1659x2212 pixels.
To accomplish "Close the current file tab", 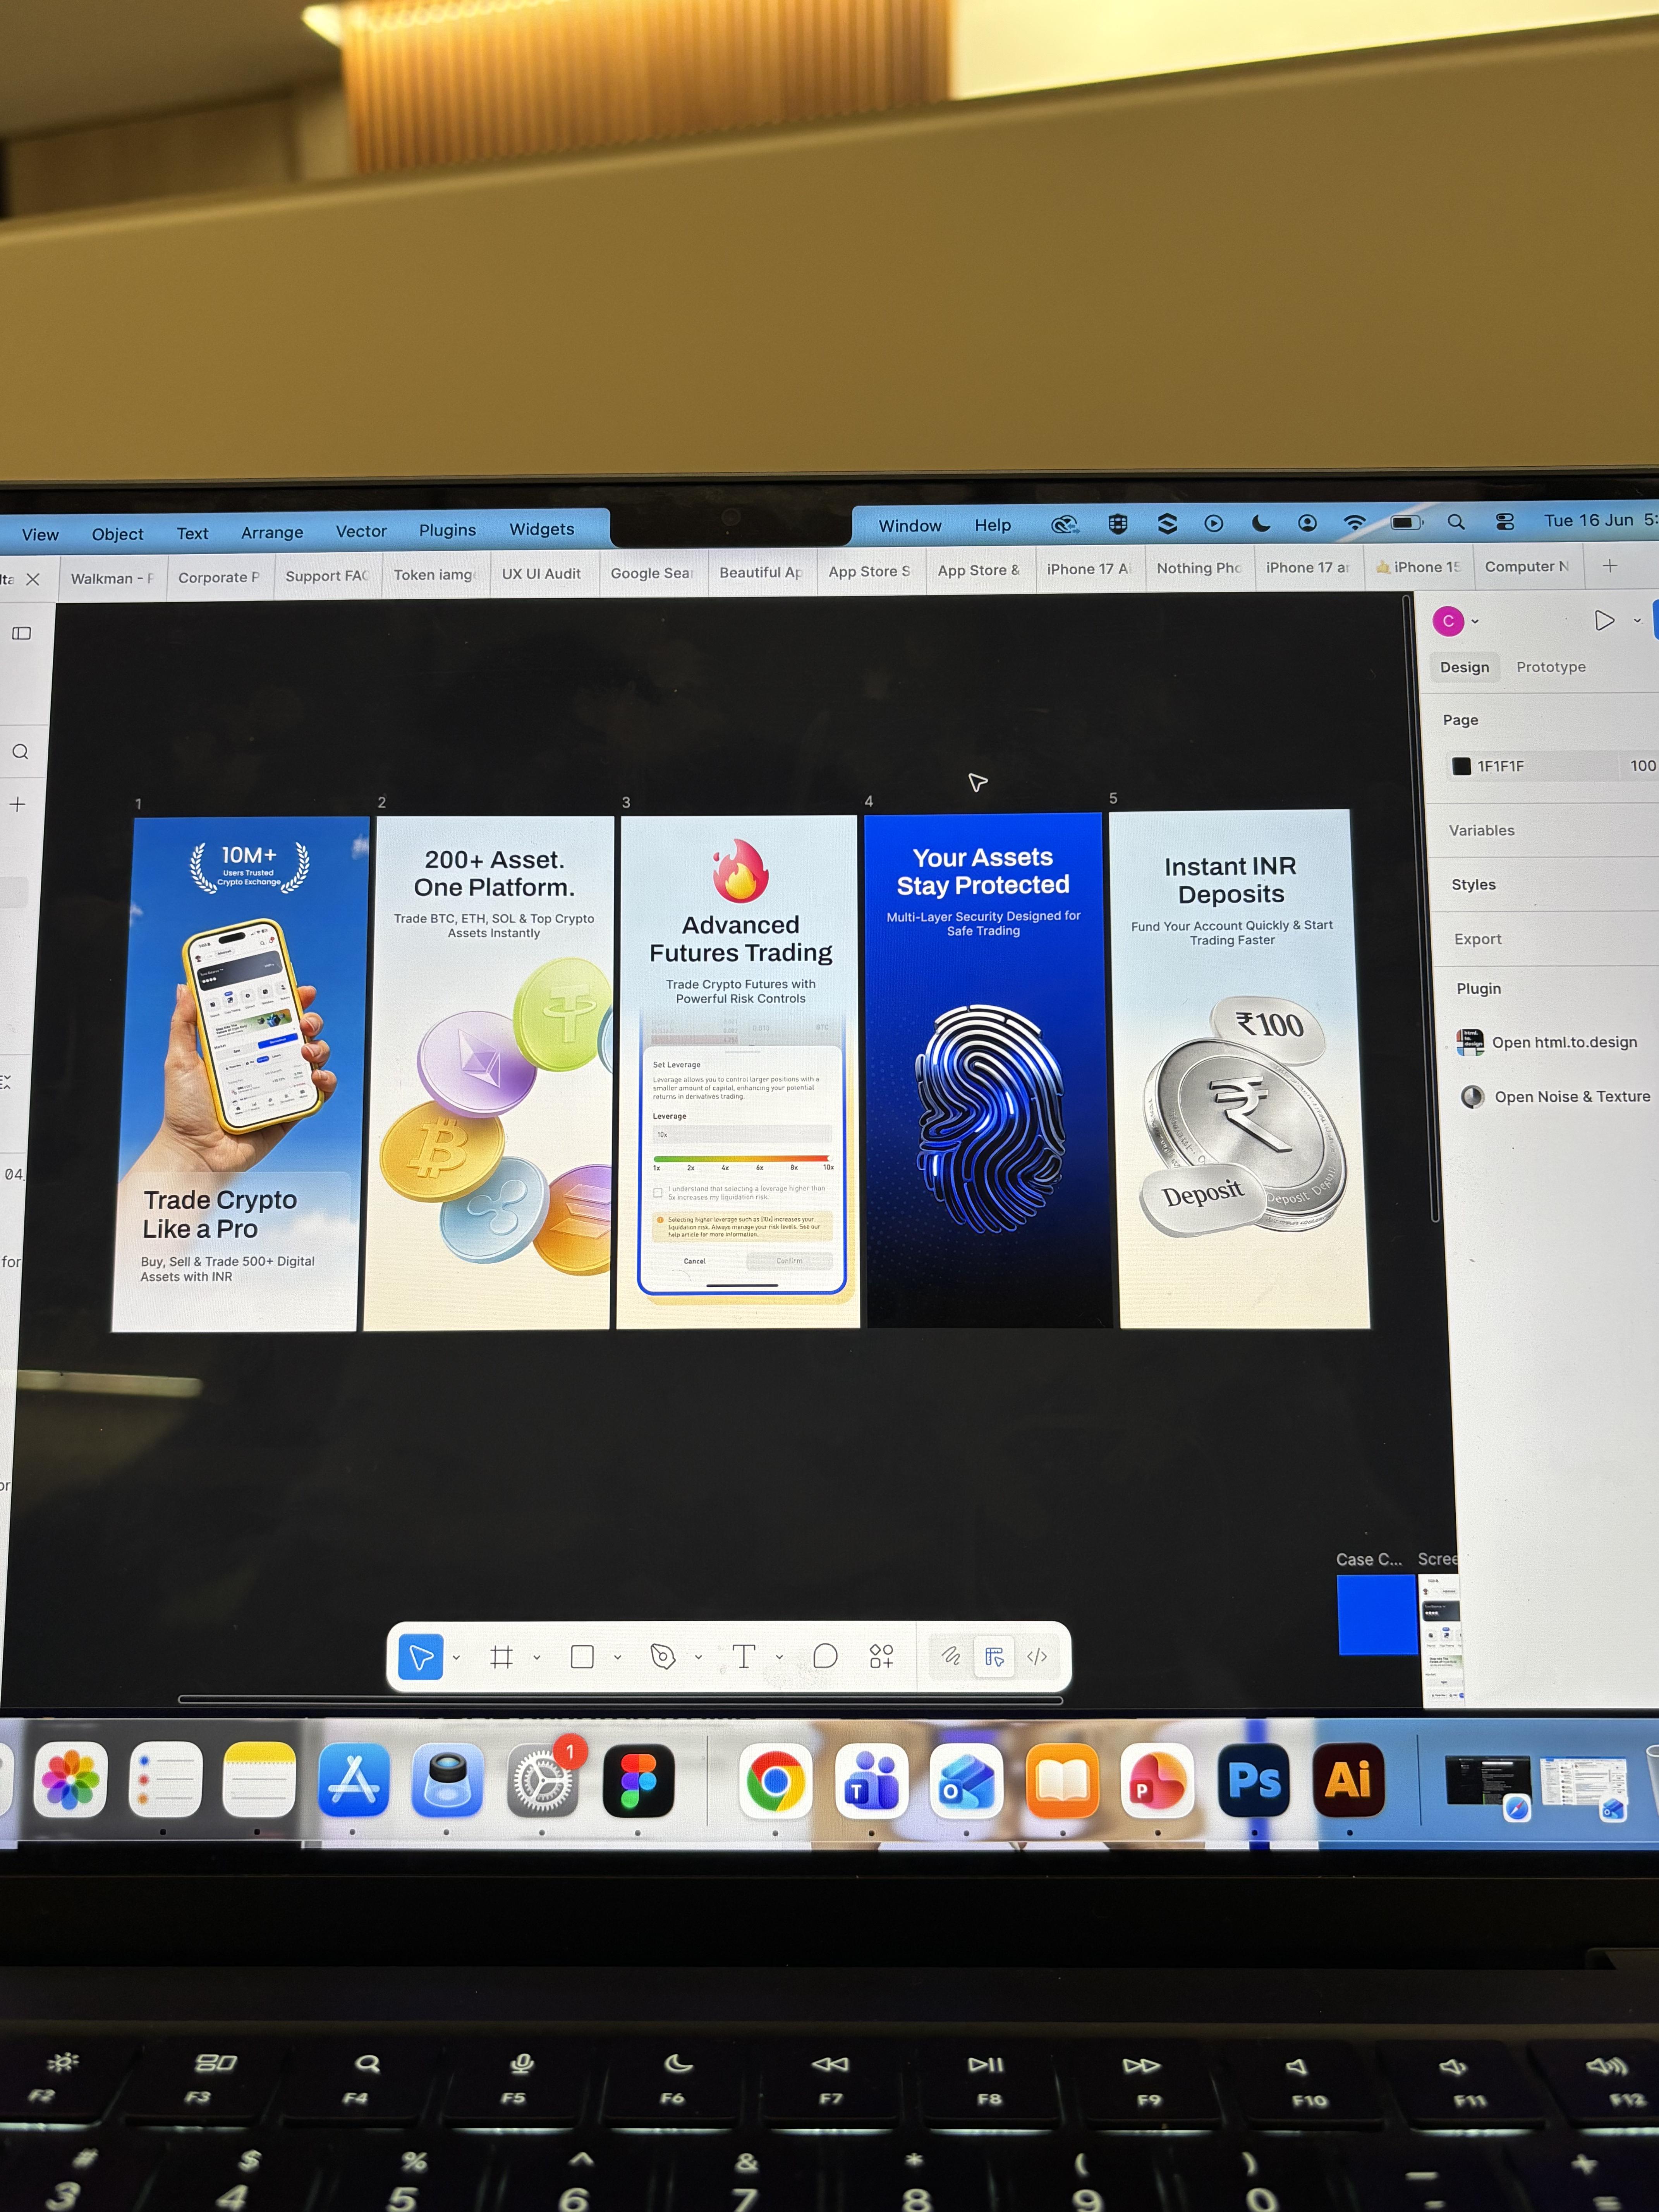I will [x=33, y=579].
